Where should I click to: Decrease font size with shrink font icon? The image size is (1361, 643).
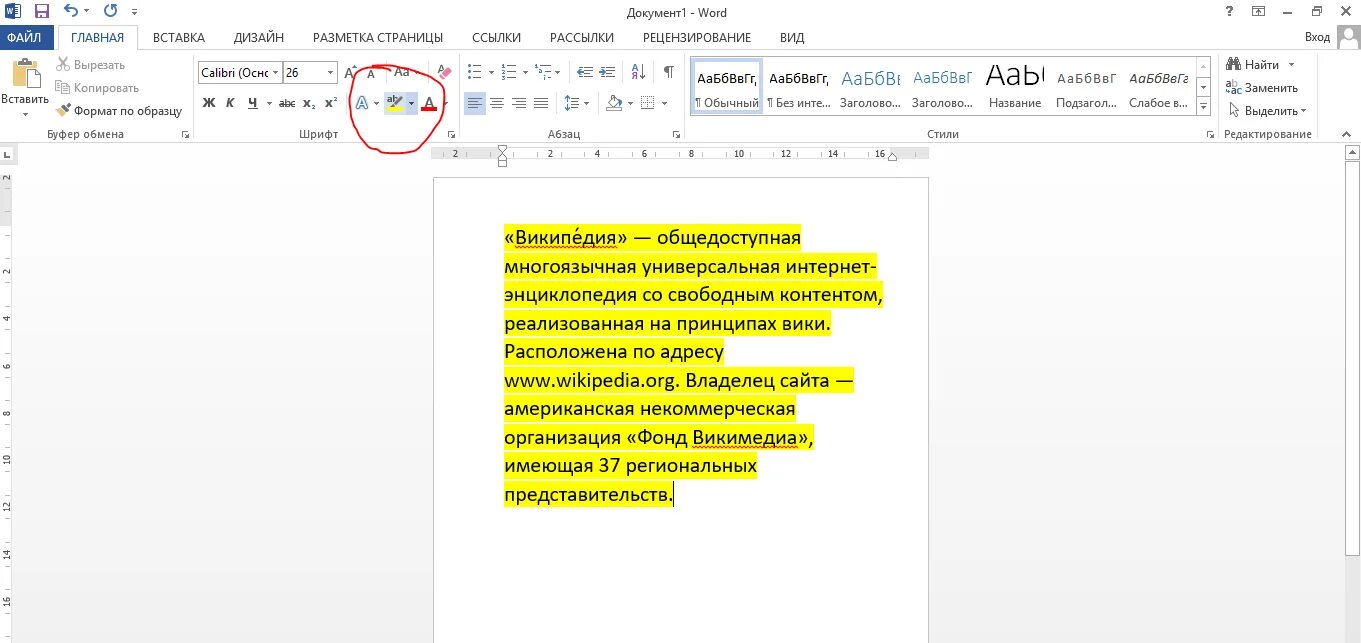coord(371,73)
